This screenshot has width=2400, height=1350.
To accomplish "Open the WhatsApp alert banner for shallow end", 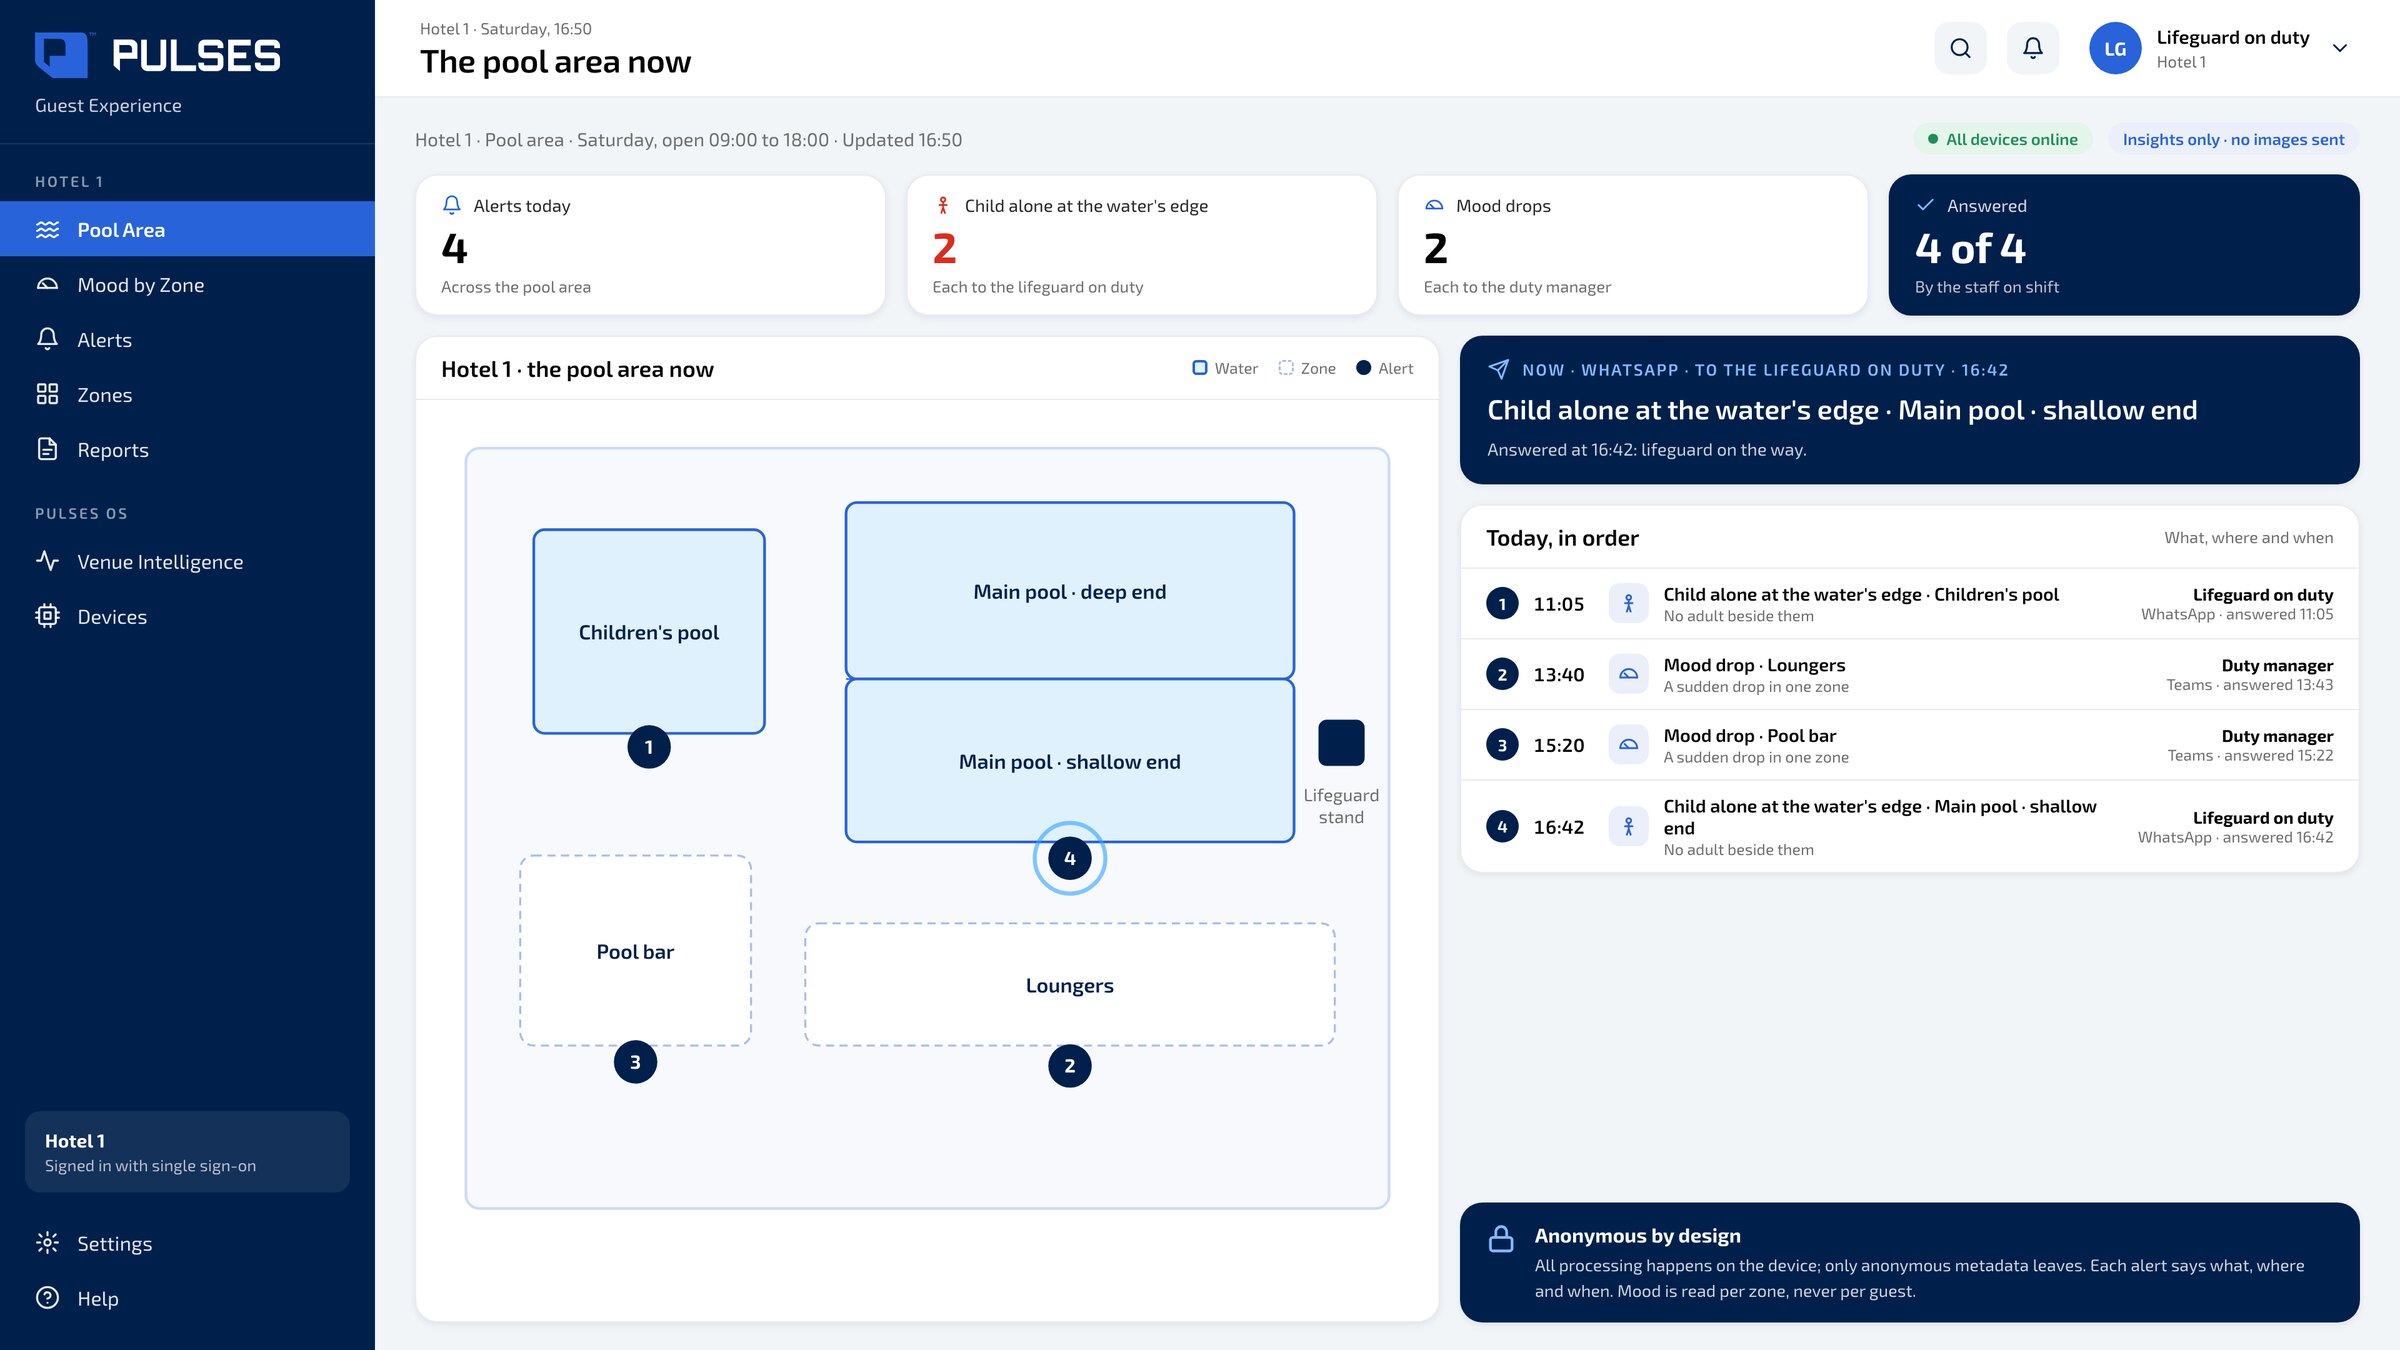I will [x=1909, y=410].
